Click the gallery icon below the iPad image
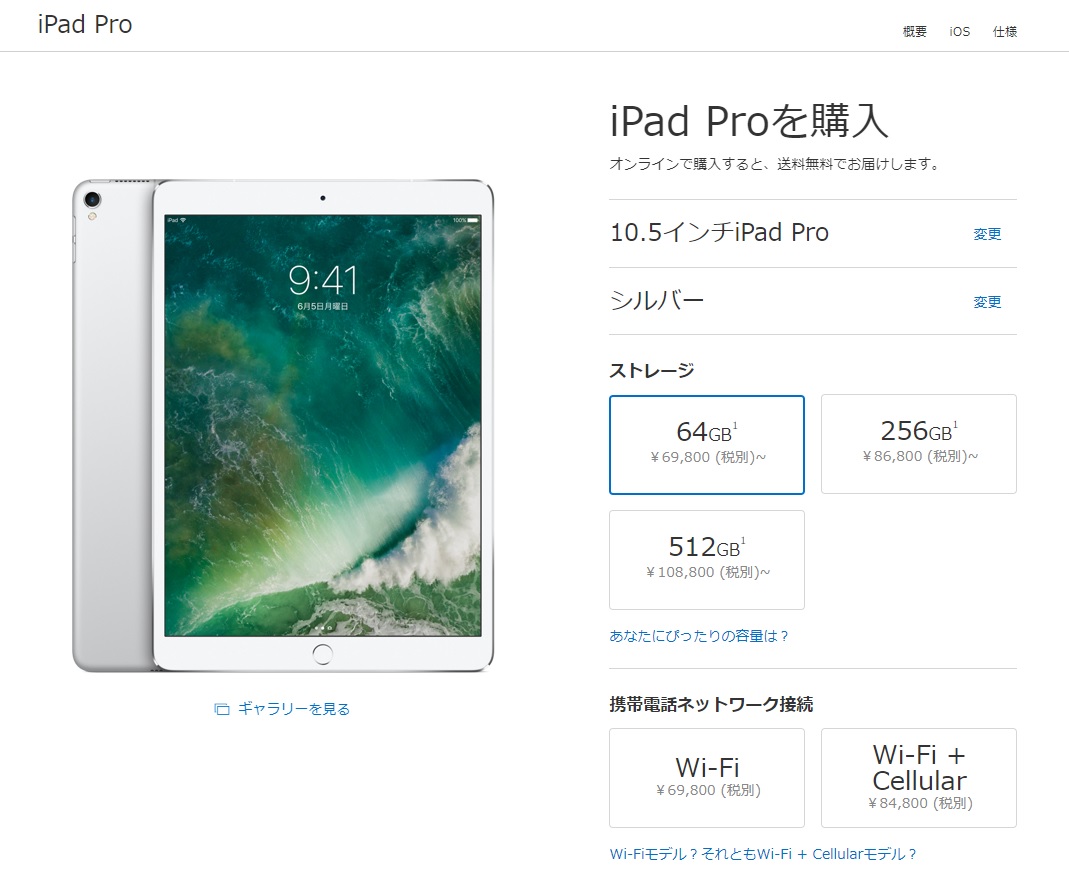This screenshot has height=893, width=1069. pyautogui.click(x=222, y=710)
